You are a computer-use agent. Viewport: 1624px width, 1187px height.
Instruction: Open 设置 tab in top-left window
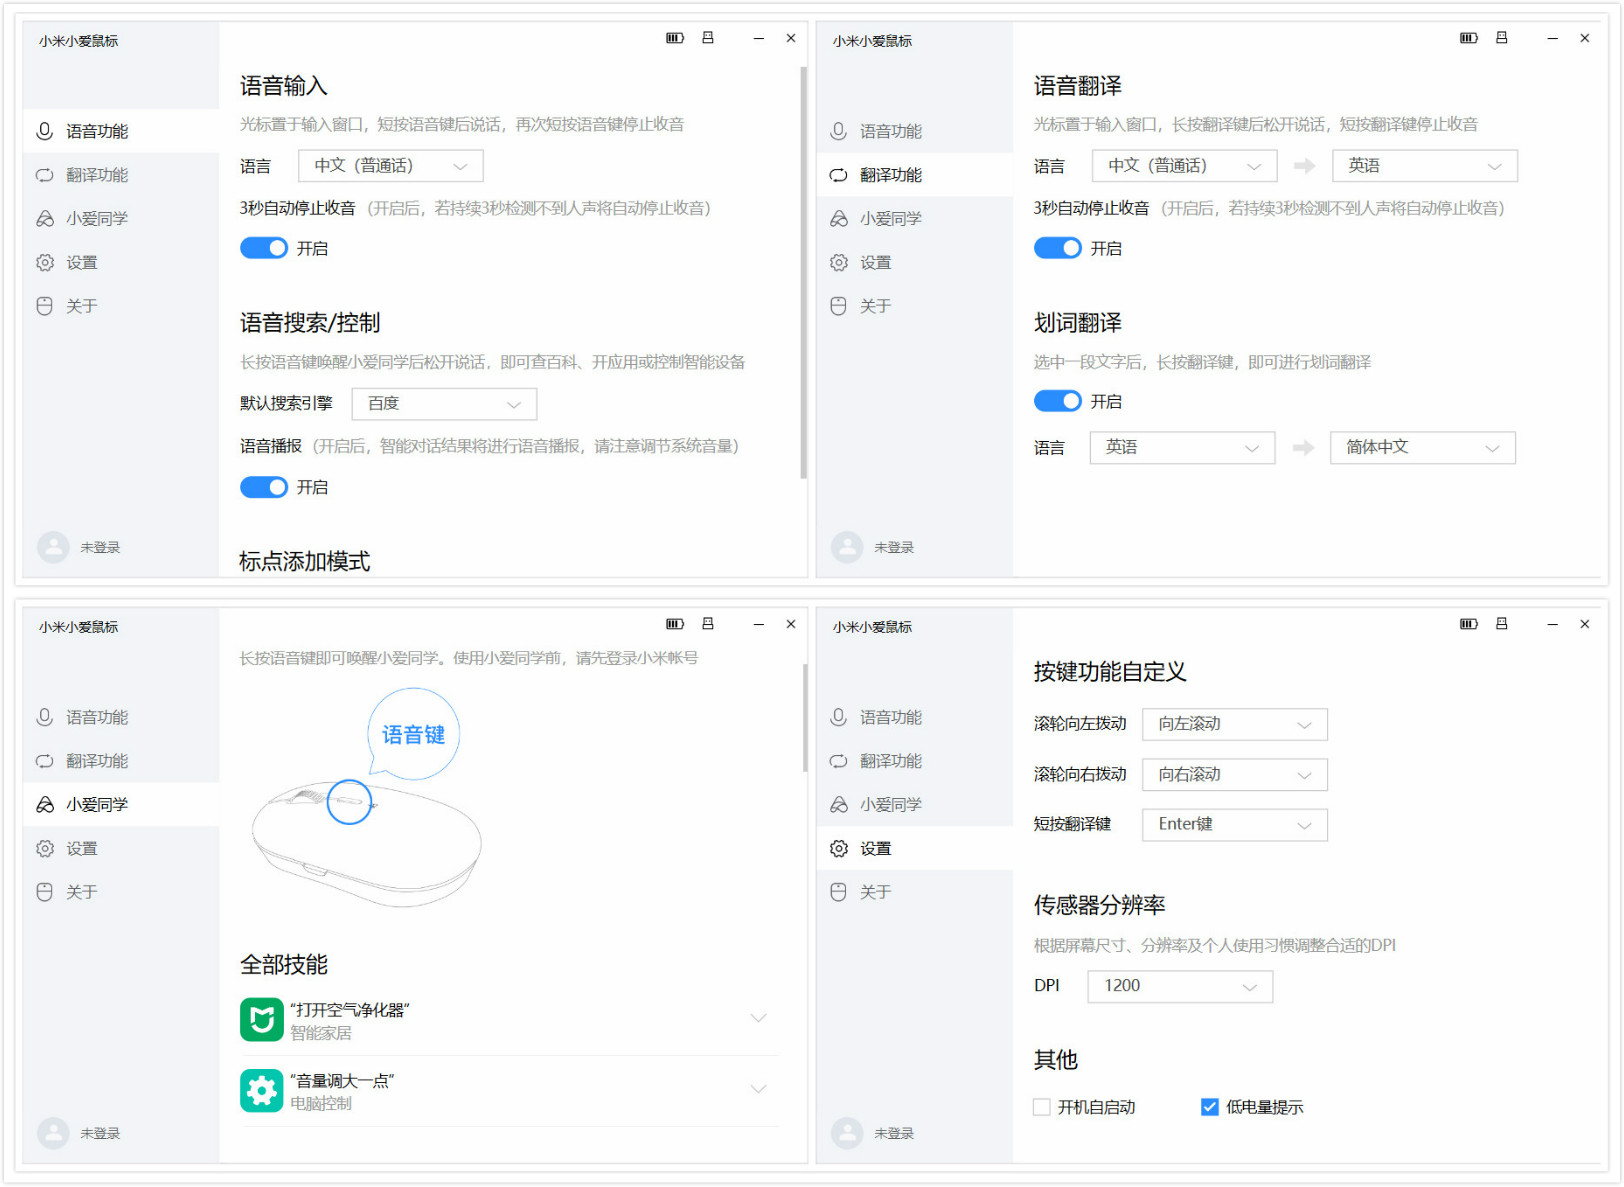[121, 262]
